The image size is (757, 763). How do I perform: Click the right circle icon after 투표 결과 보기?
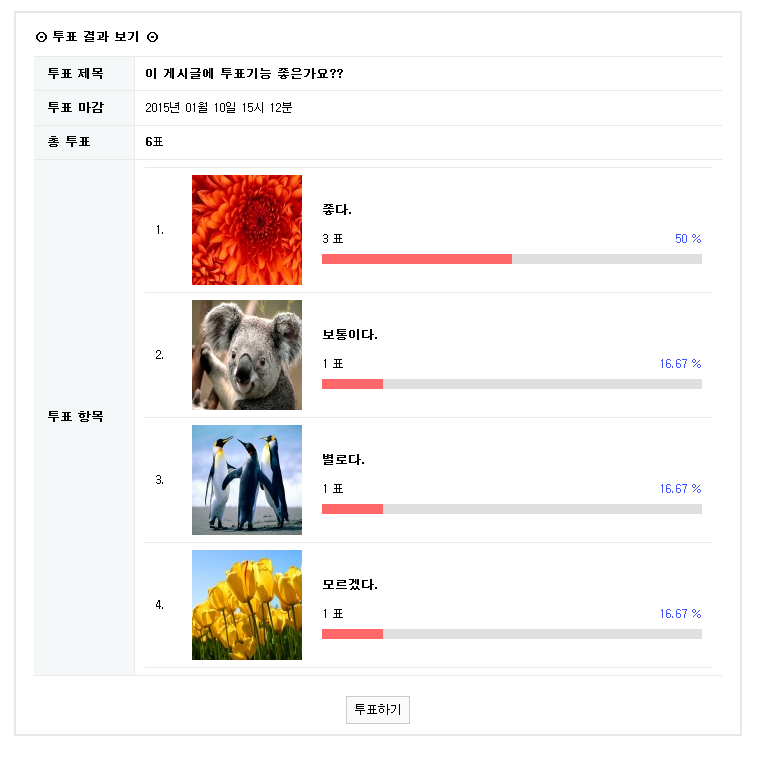click(x=152, y=37)
